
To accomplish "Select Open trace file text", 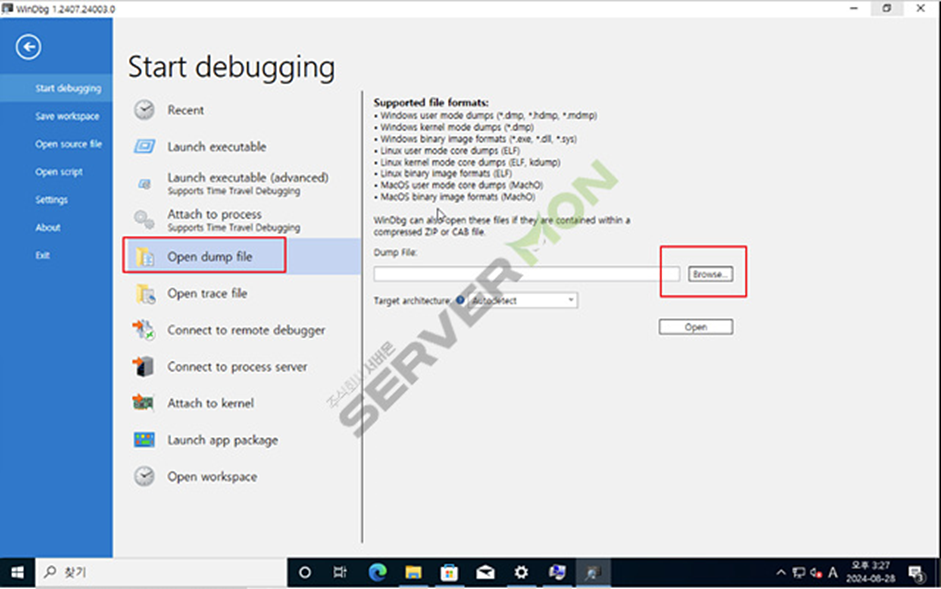I will coord(207,294).
